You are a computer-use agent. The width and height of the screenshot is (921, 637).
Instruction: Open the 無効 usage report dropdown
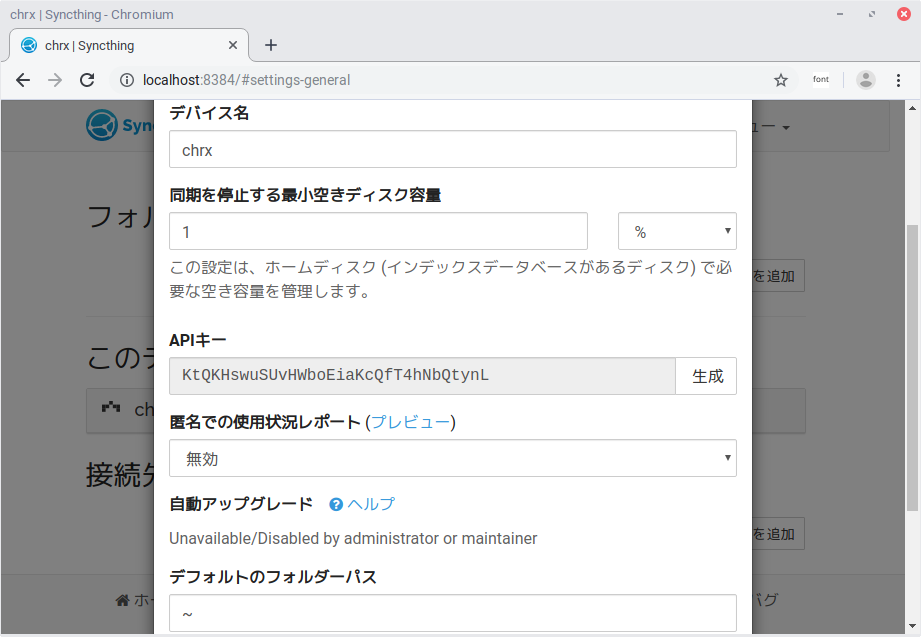pos(452,459)
